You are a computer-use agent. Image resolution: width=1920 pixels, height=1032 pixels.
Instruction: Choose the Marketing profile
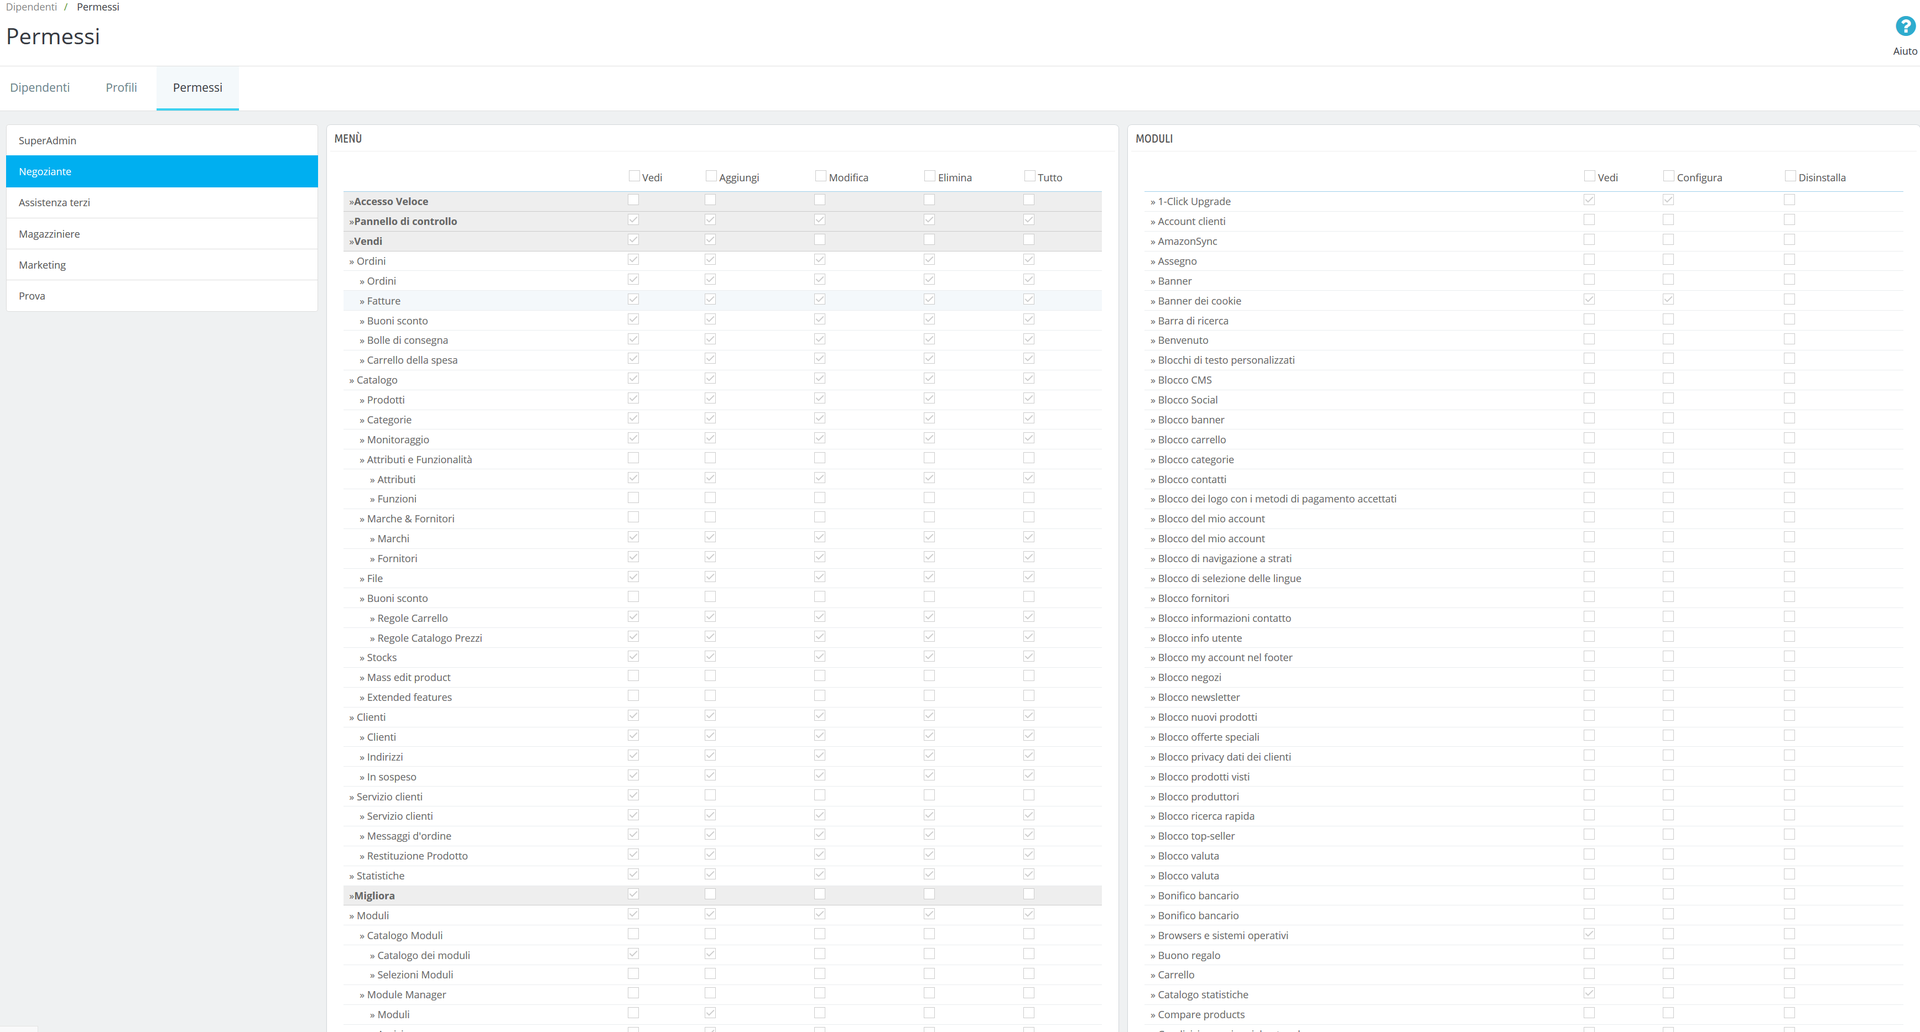162,265
